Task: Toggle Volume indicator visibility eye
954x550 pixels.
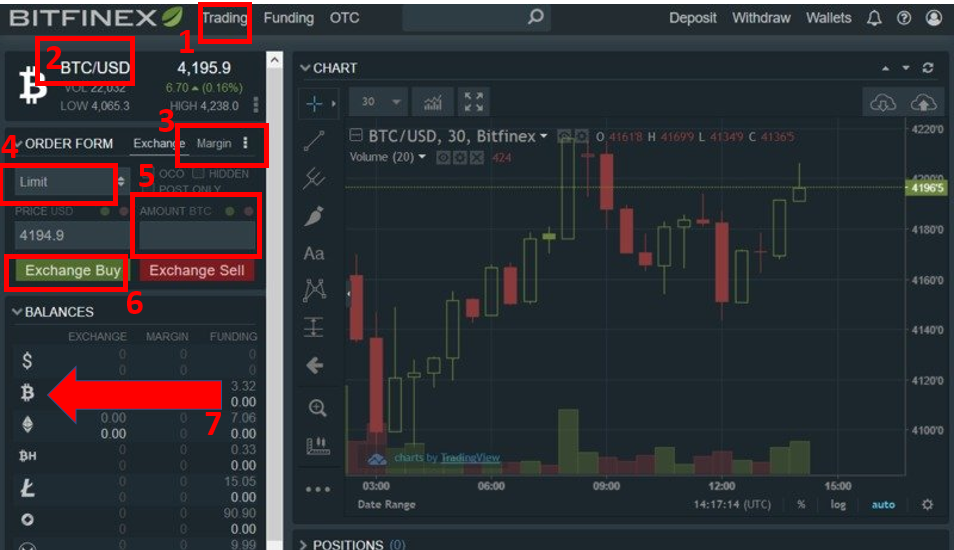Action: (x=444, y=158)
